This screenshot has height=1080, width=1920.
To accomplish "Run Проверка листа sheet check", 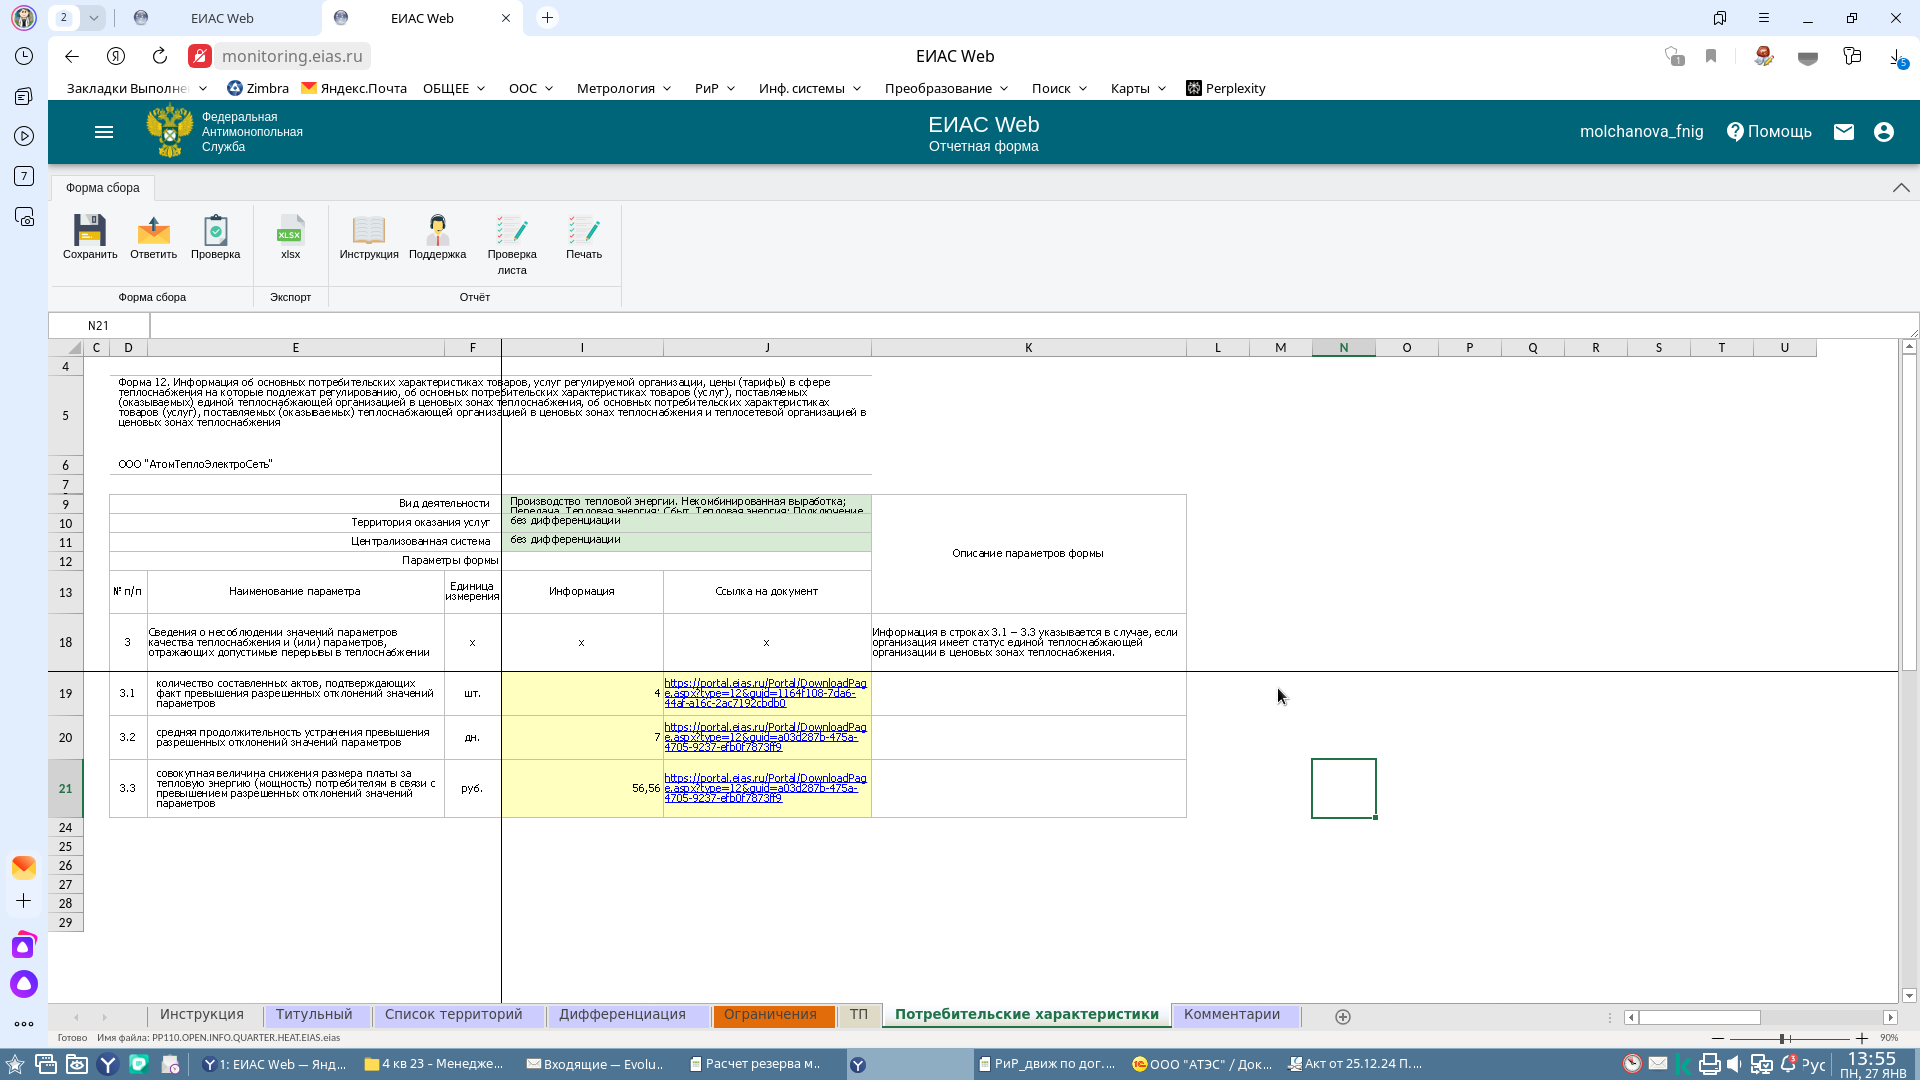I will coord(512,245).
